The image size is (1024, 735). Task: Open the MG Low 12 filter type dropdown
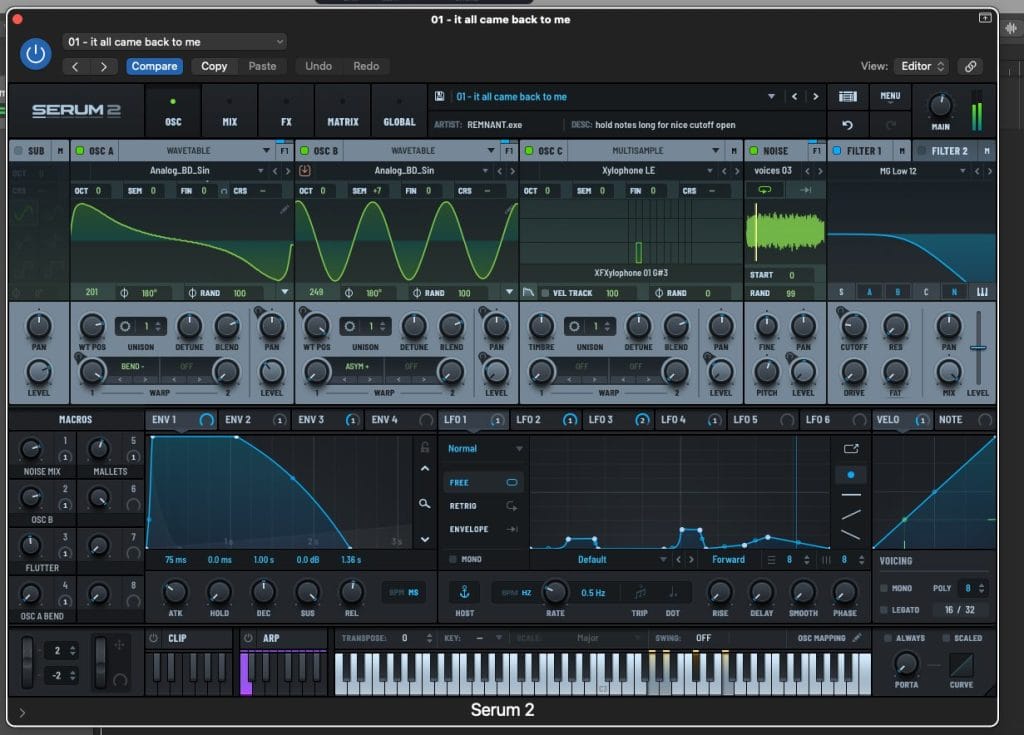899,171
